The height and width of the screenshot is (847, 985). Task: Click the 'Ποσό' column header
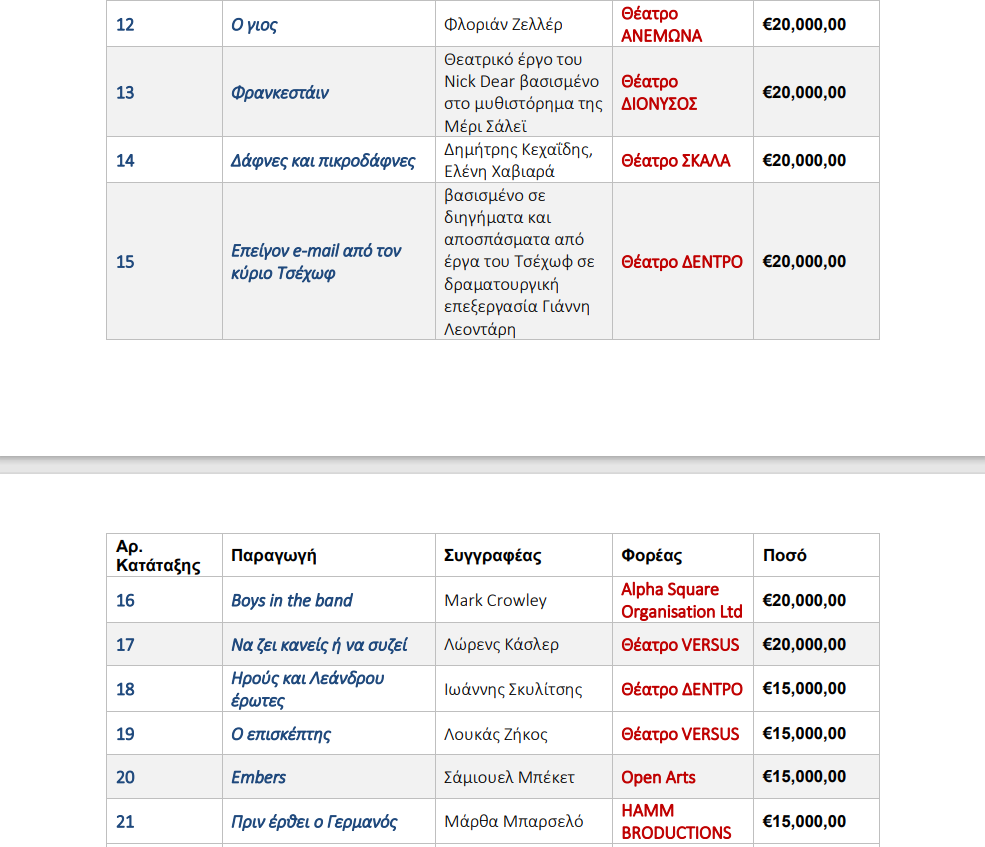click(x=785, y=555)
